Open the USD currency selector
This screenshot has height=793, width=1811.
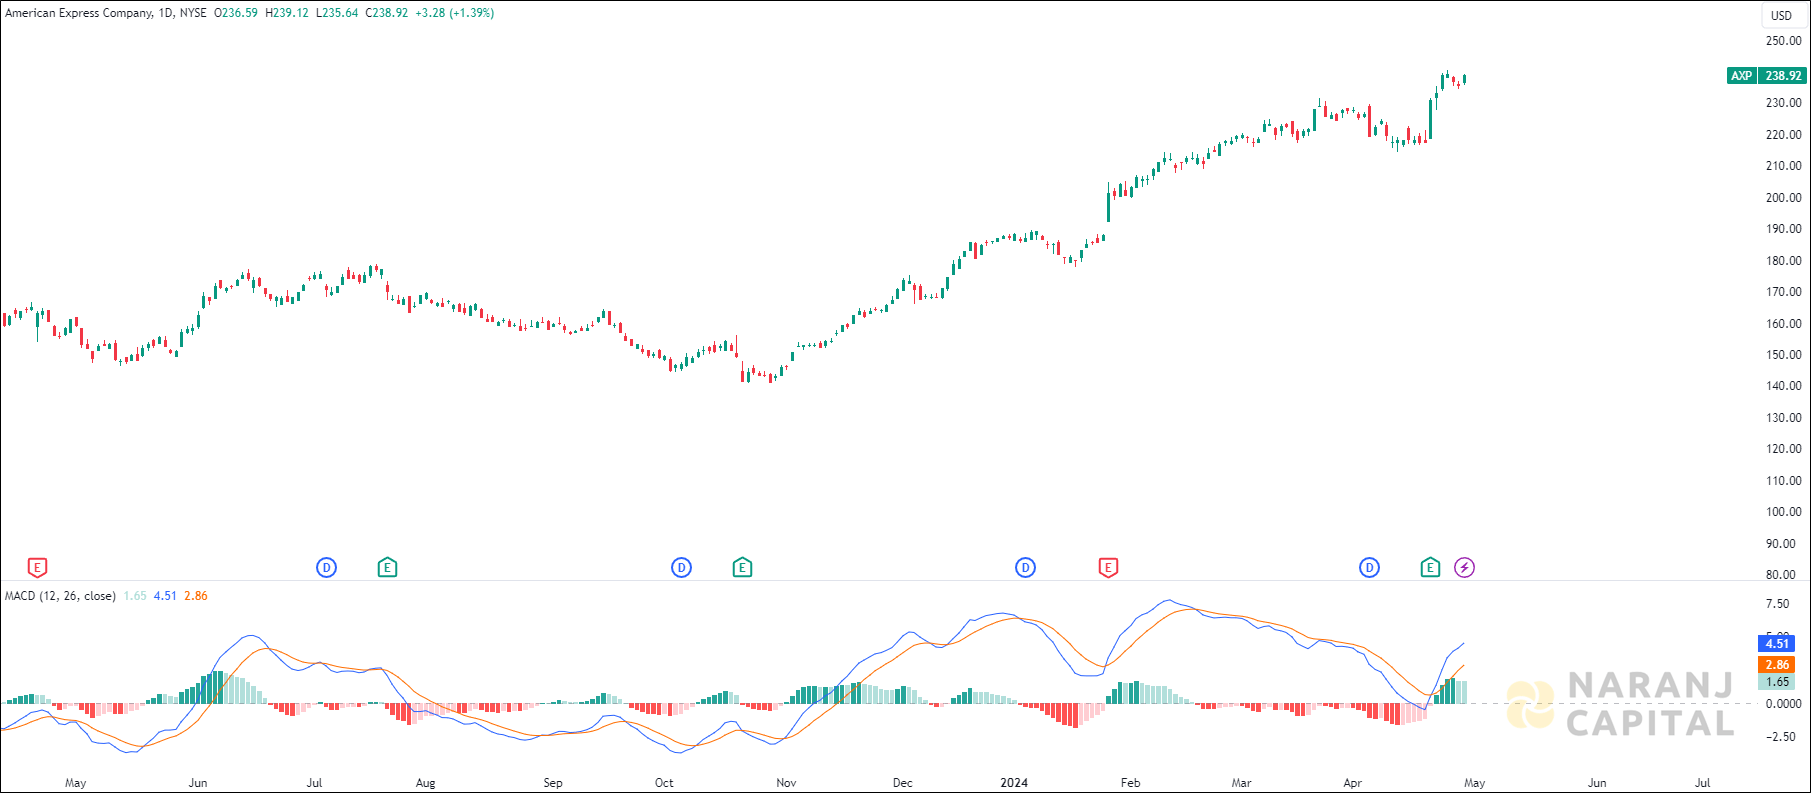[x=1781, y=15]
